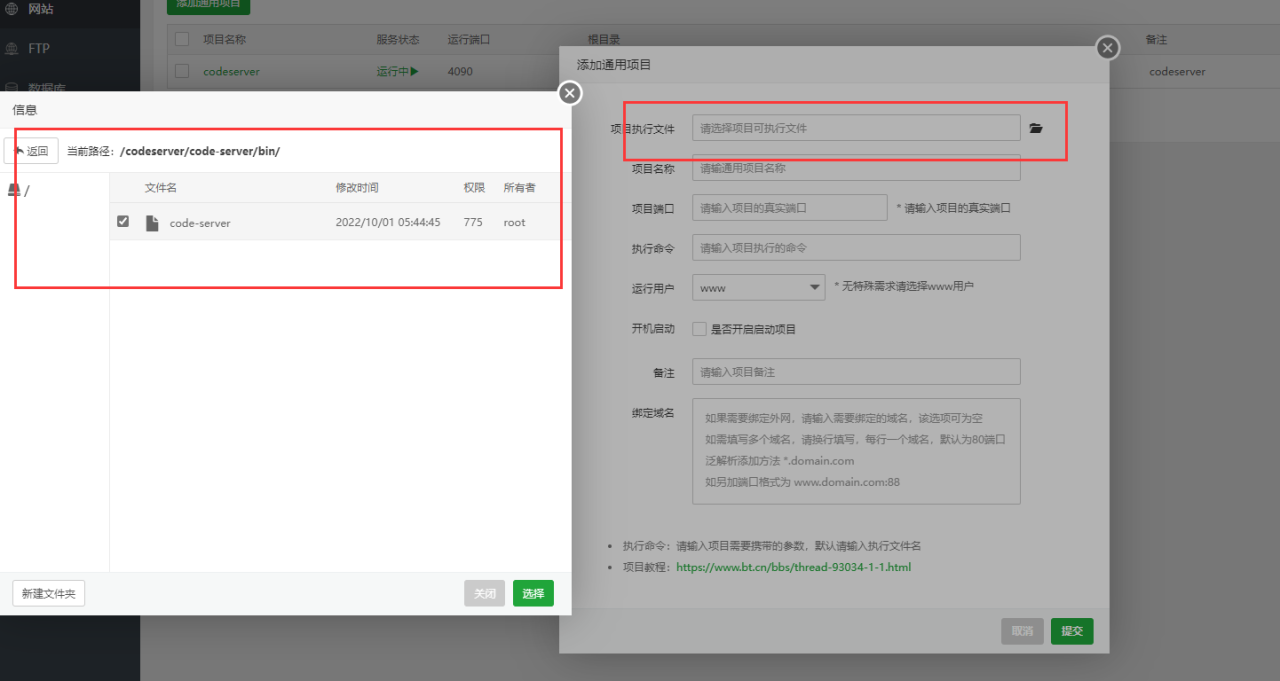
Task: Click the 新建文件夹 button
Action: 46,593
